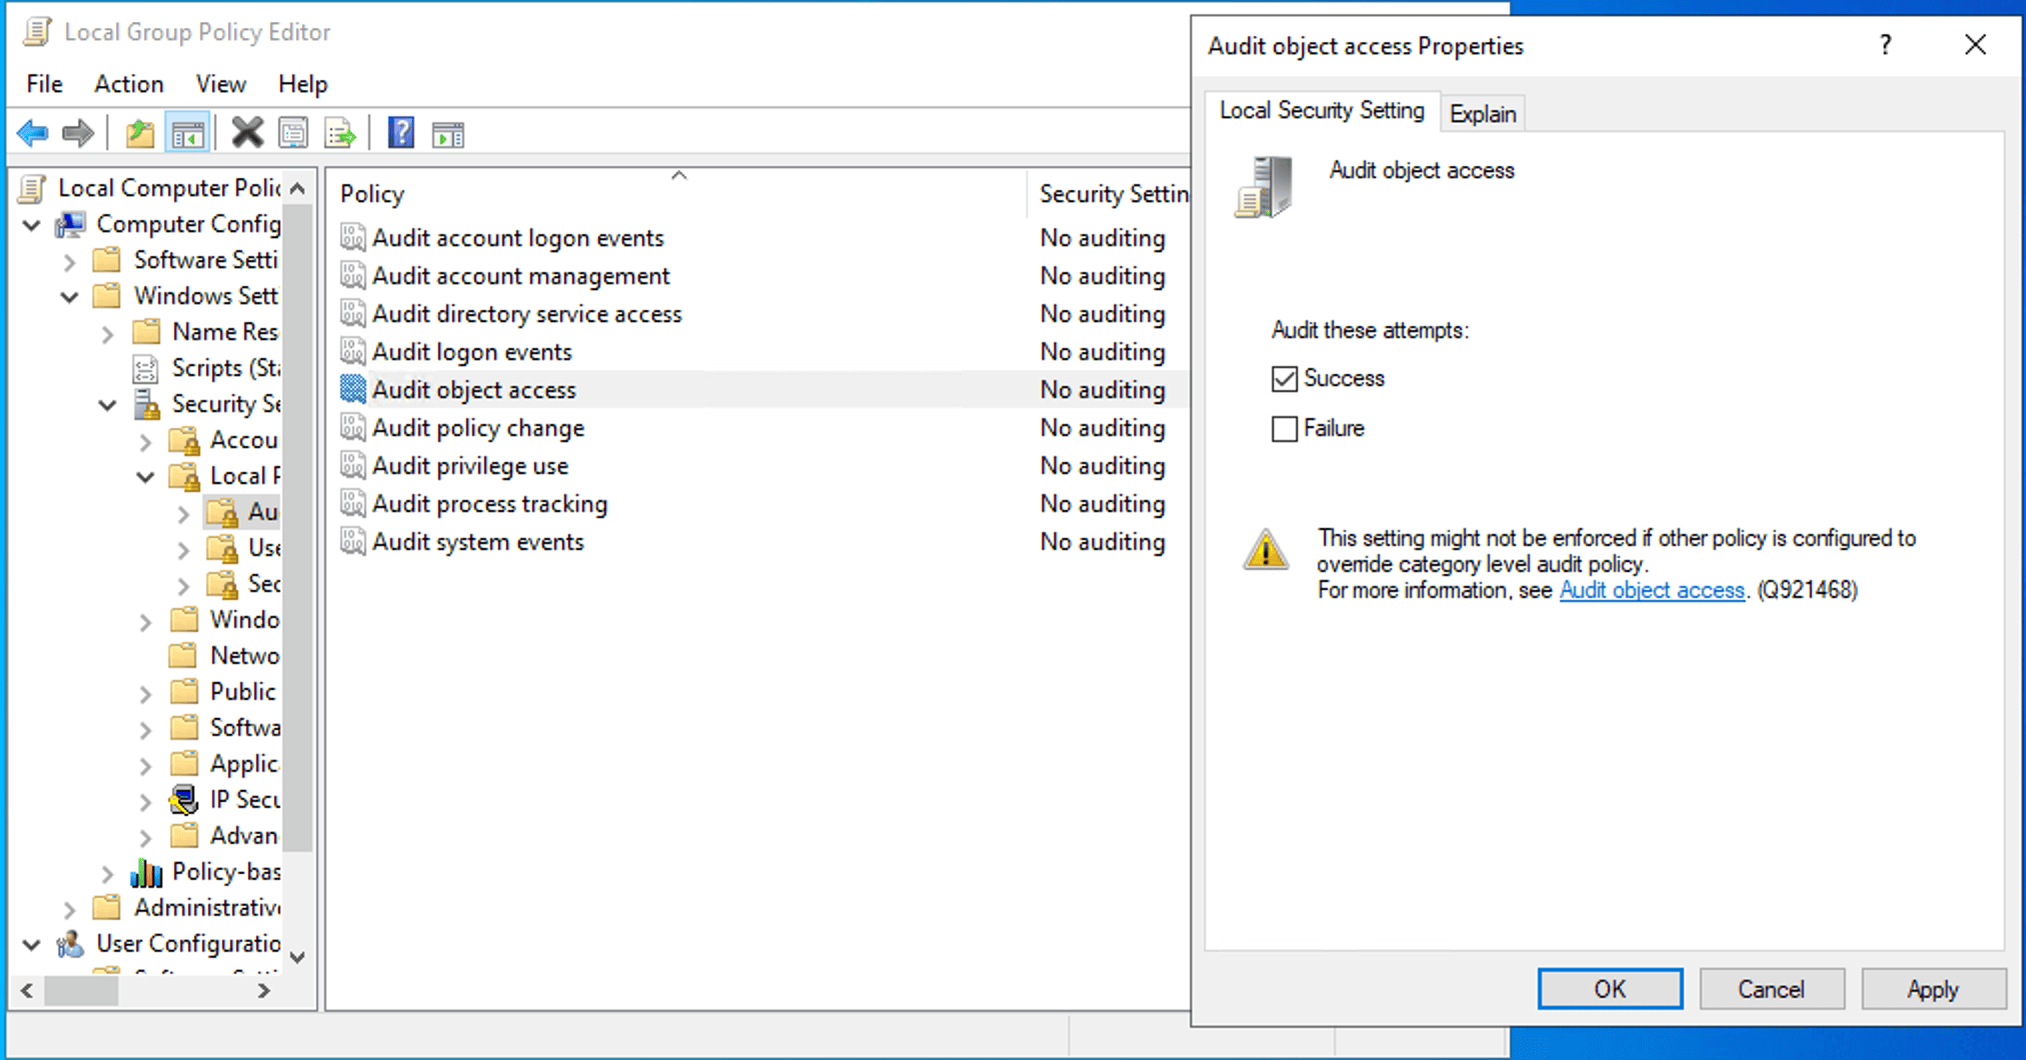Viewport: 2026px width, 1060px height.
Task: Switch to the Explain tab
Action: tap(1482, 113)
